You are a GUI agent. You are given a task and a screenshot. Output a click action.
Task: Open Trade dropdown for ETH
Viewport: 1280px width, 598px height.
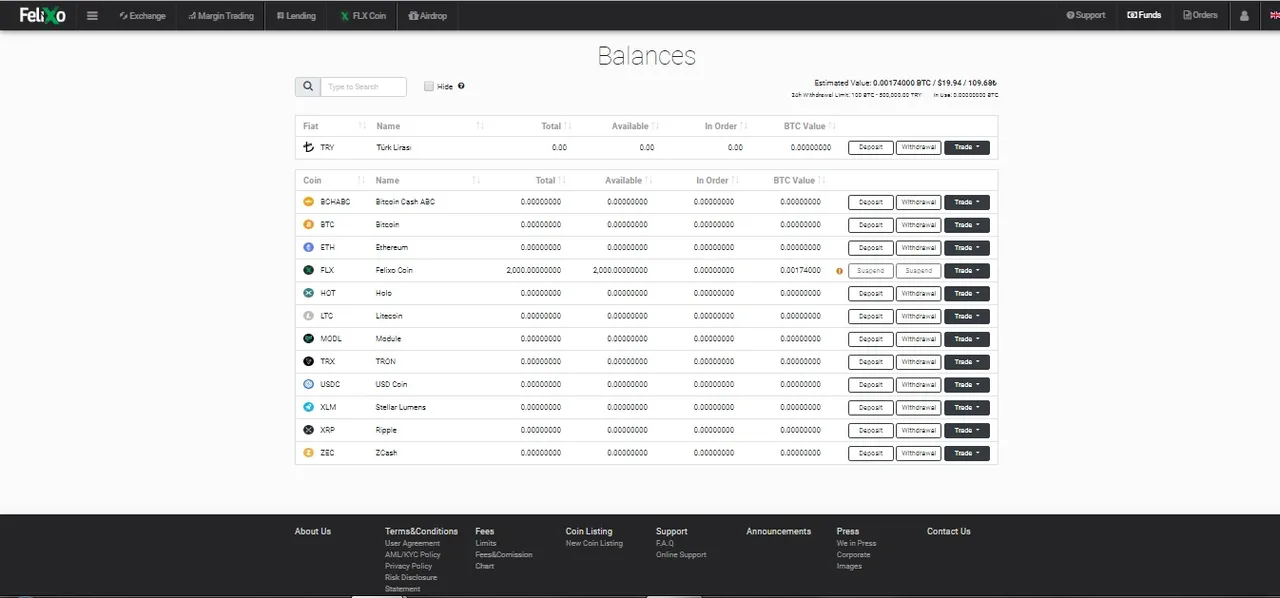[967, 248]
